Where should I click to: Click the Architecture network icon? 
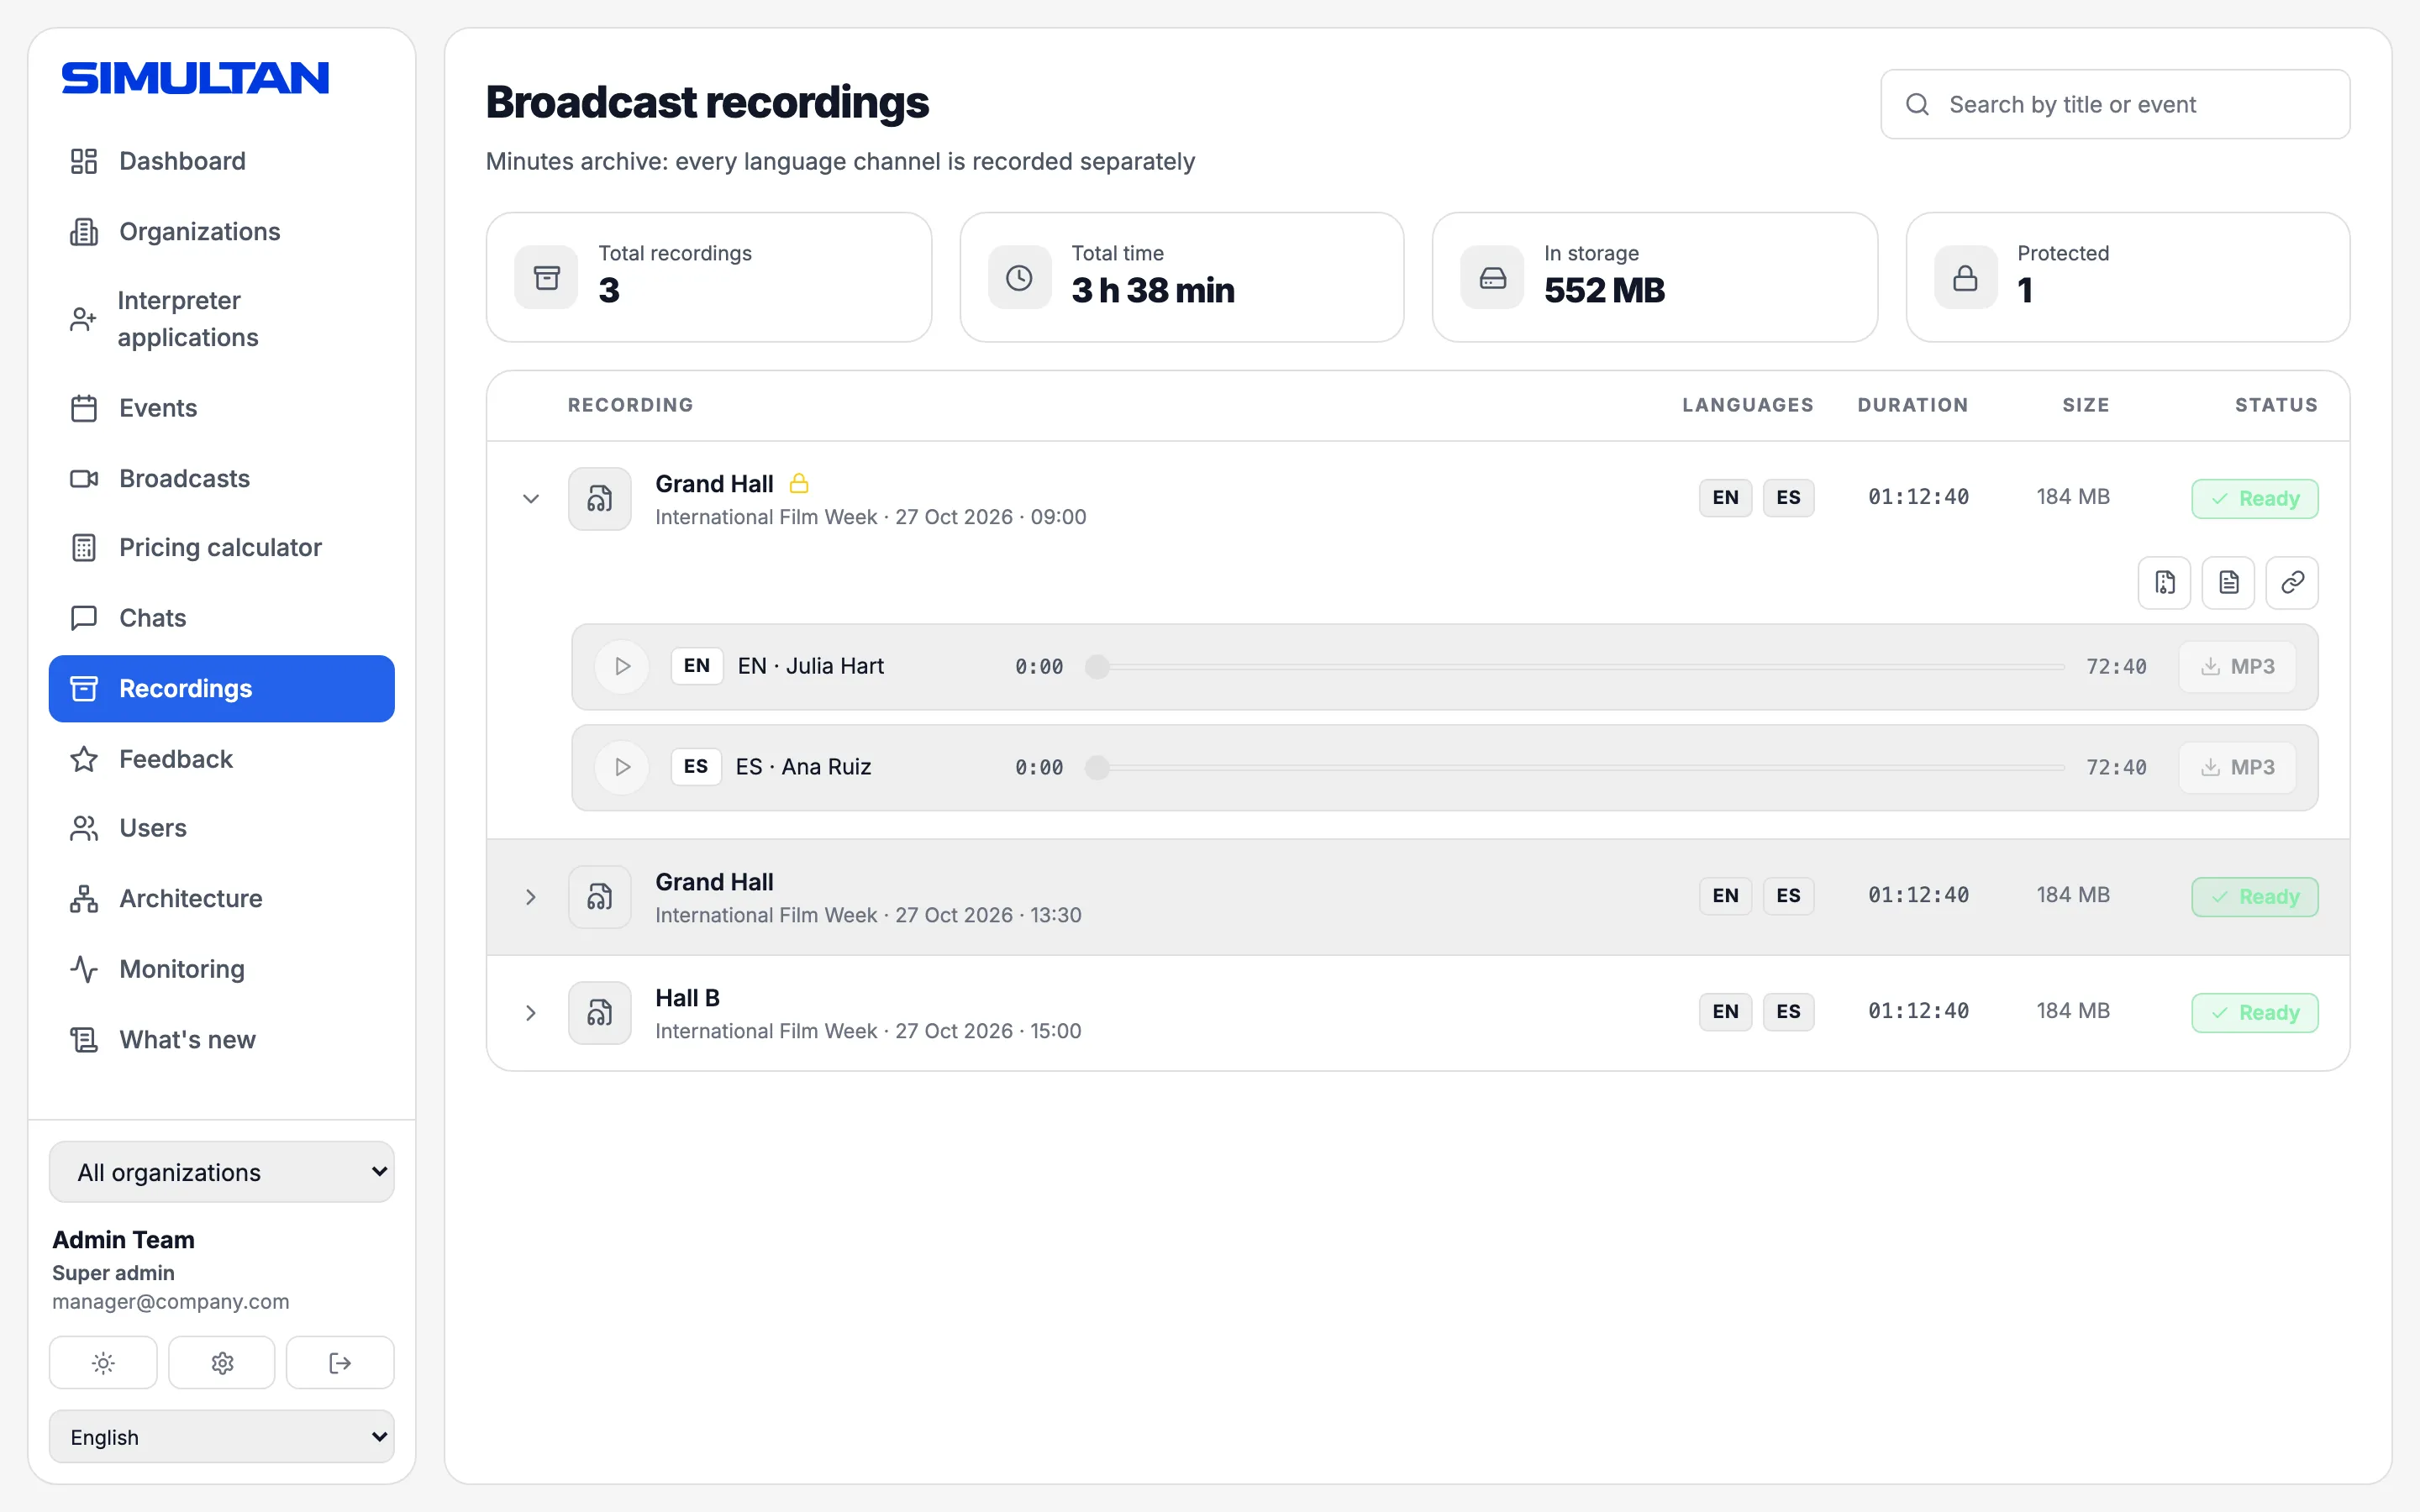(x=84, y=898)
